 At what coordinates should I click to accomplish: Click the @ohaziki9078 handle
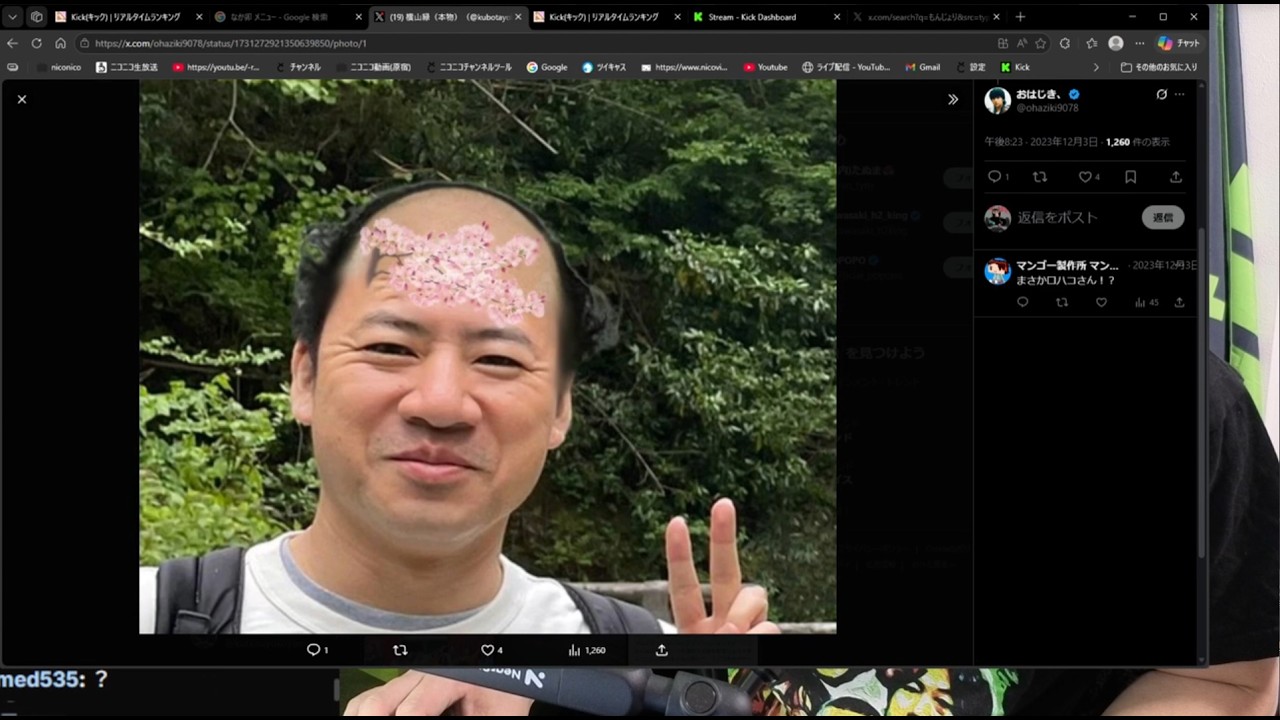pyautogui.click(x=1047, y=107)
